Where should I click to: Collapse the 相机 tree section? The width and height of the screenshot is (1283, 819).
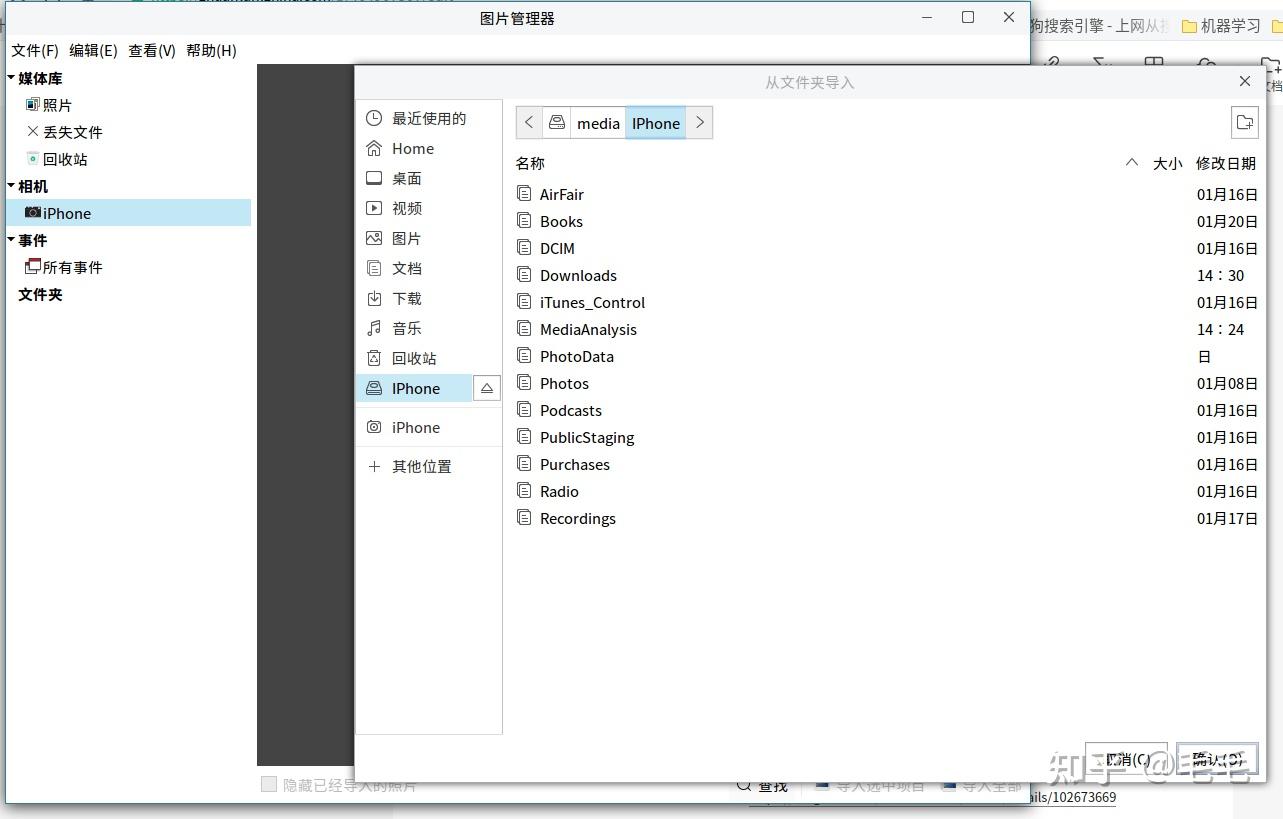click(x=11, y=186)
